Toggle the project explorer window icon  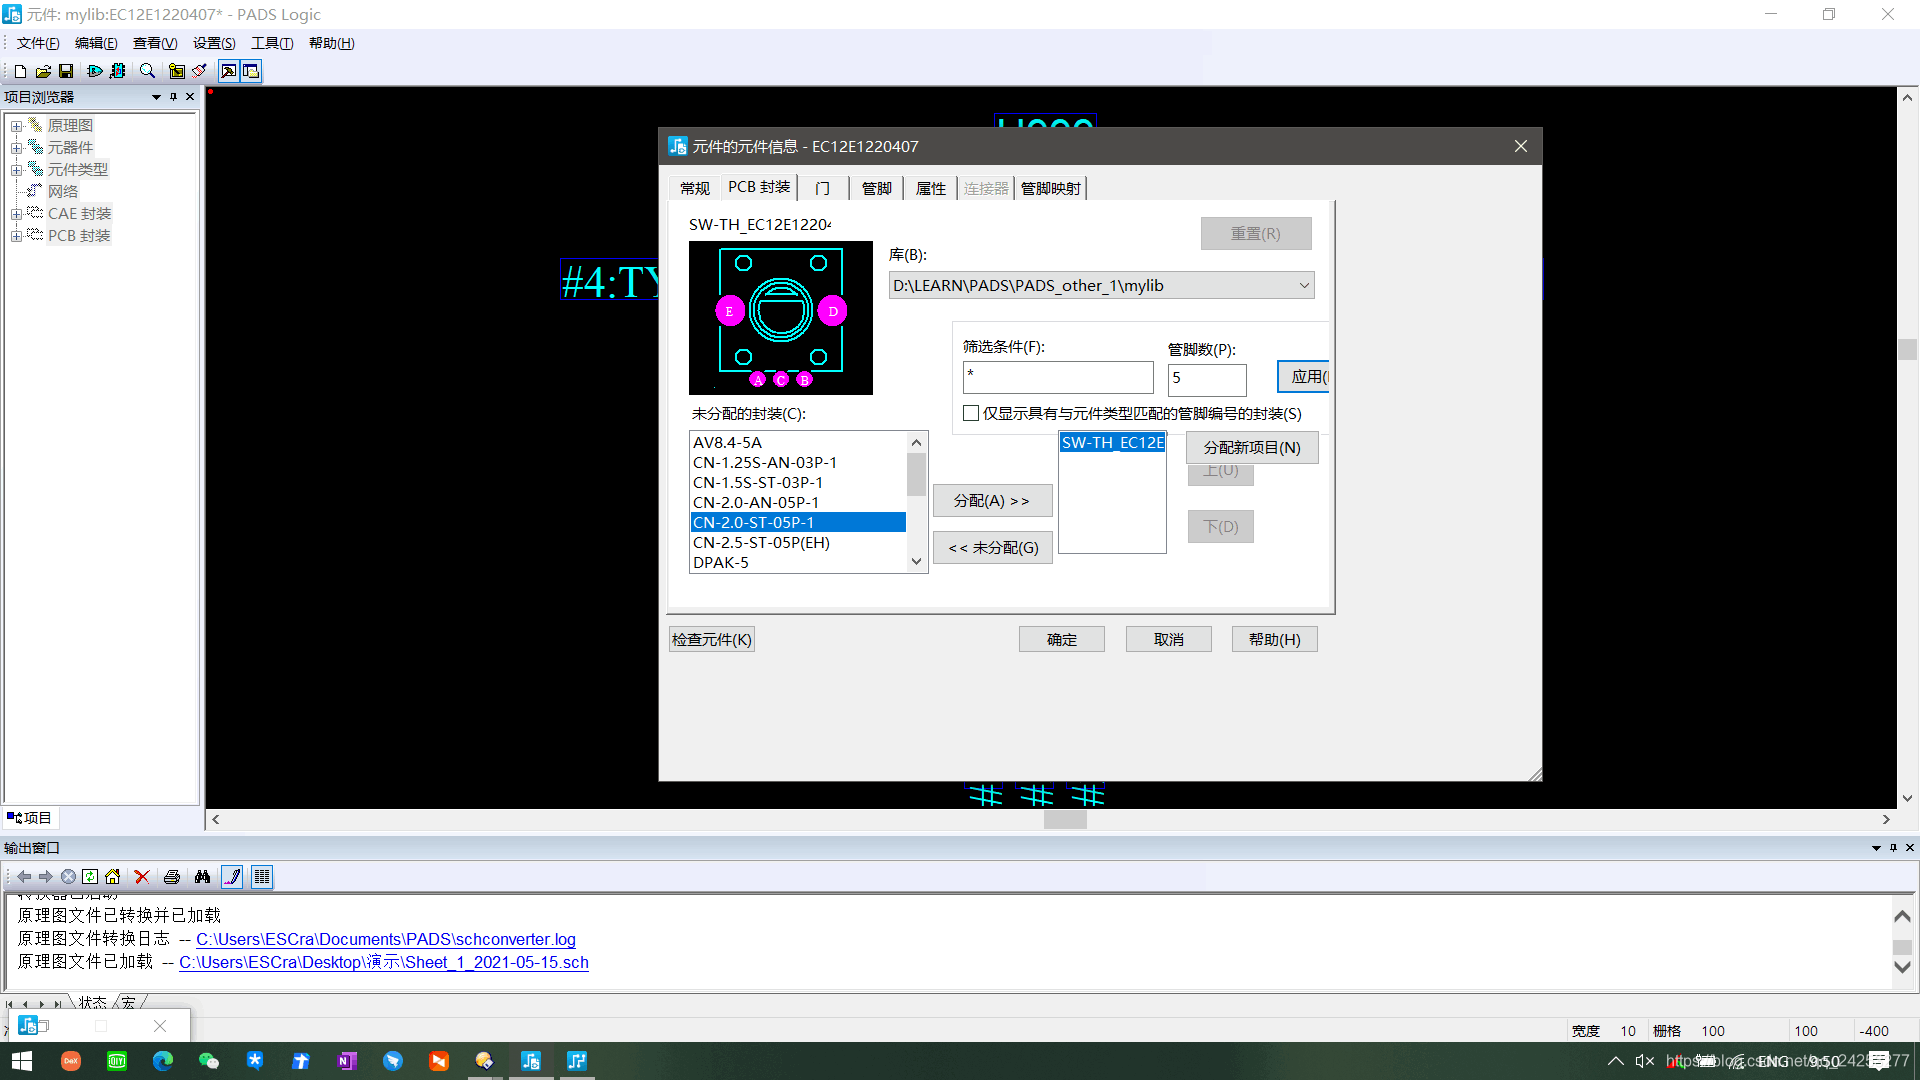pos(251,71)
